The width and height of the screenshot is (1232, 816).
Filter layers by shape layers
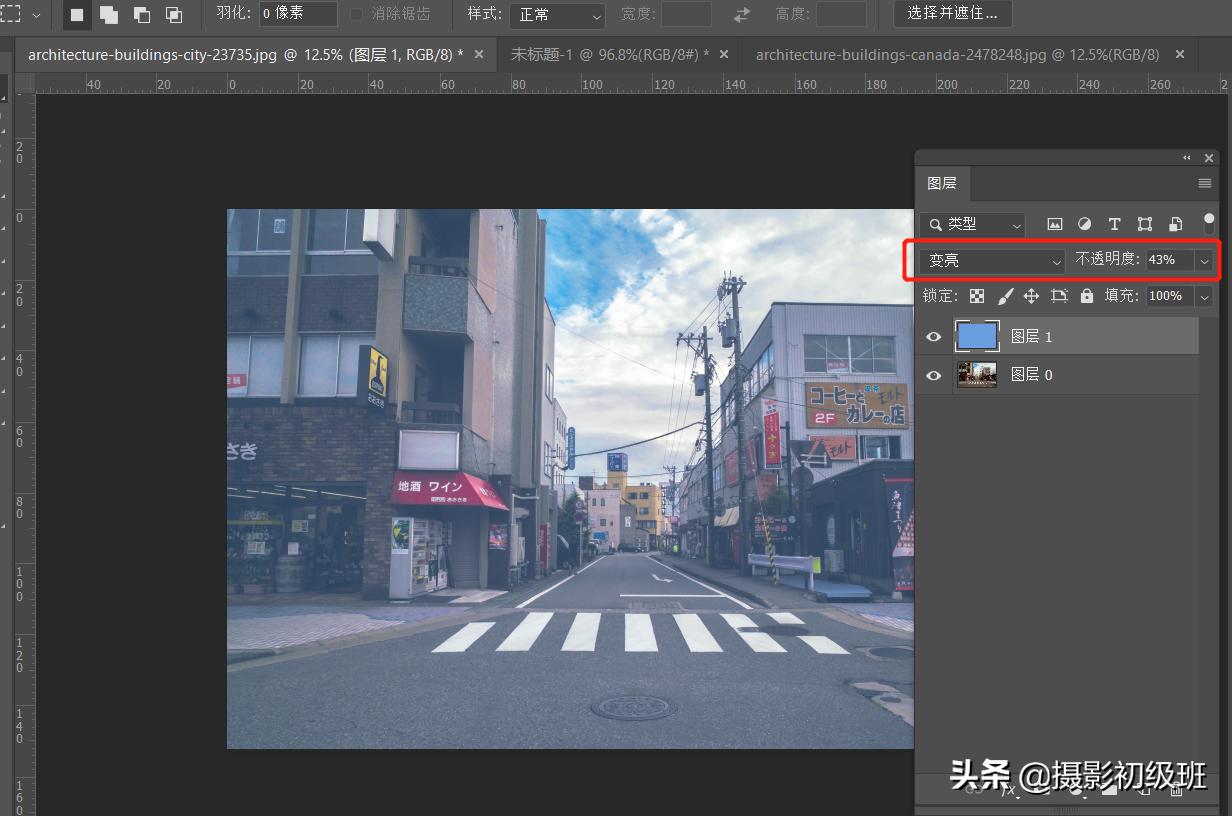click(1144, 224)
